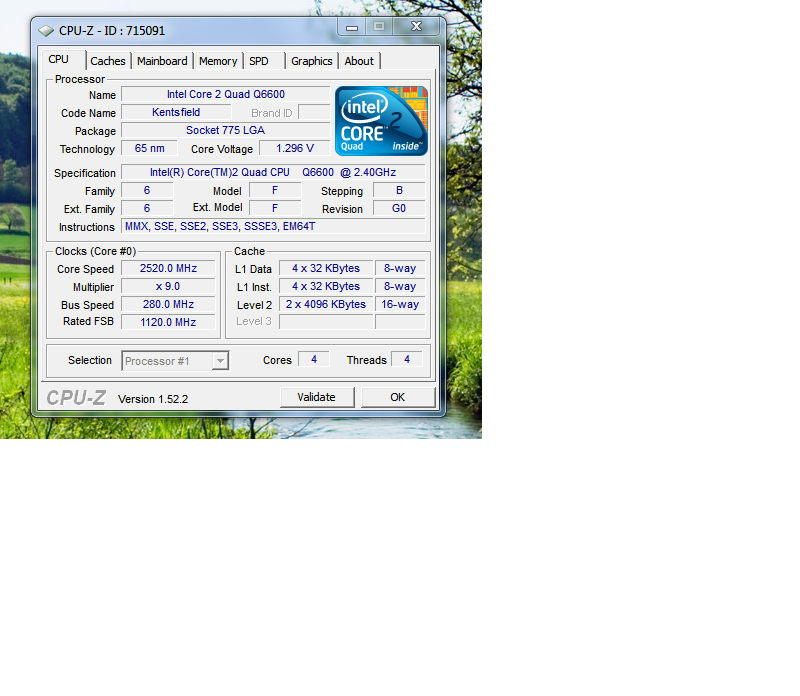Click the Core Speed value 2520.0 MHz

coord(168,268)
